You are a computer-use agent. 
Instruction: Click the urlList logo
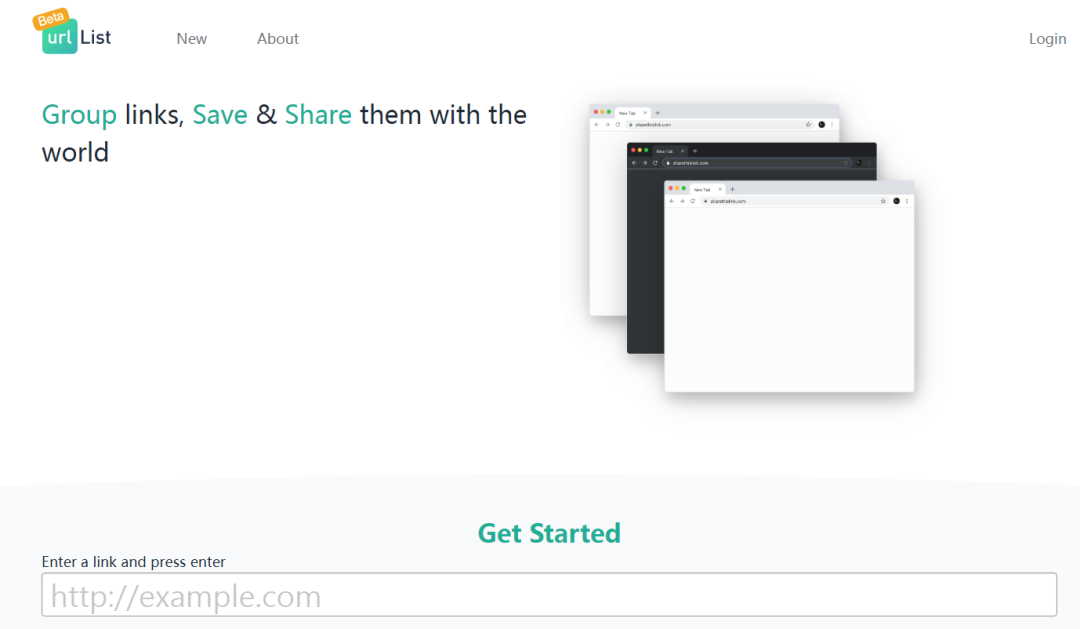[72, 32]
